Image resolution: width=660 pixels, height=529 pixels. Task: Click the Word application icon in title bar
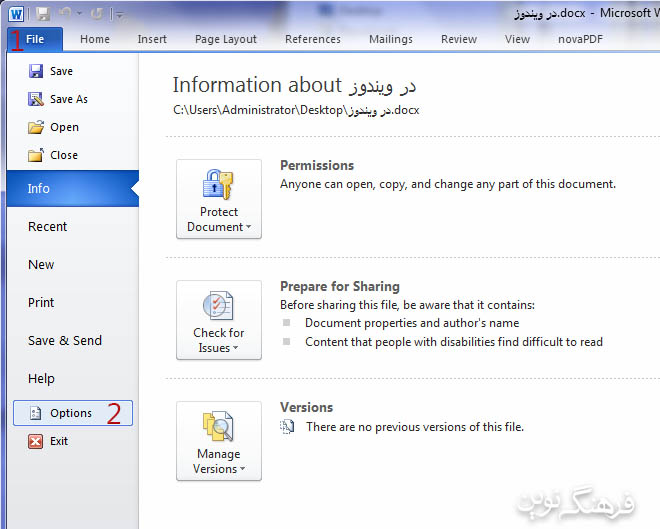tap(16, 14)
